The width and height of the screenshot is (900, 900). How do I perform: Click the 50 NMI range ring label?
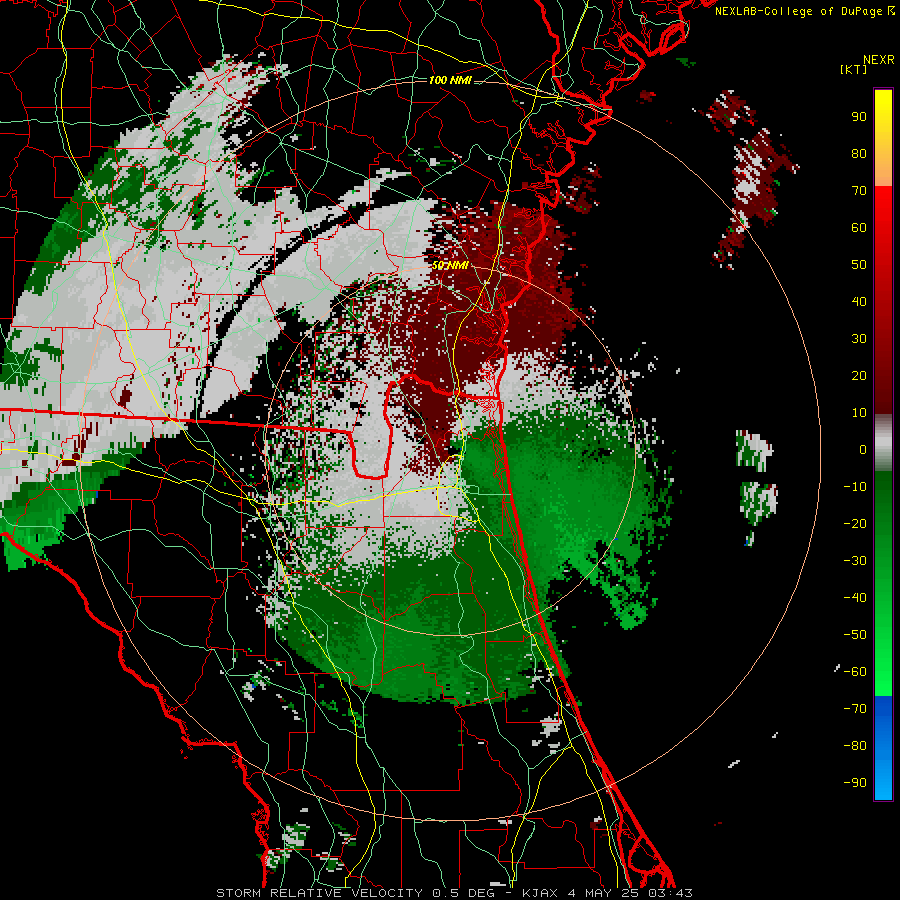pos(450,265)
